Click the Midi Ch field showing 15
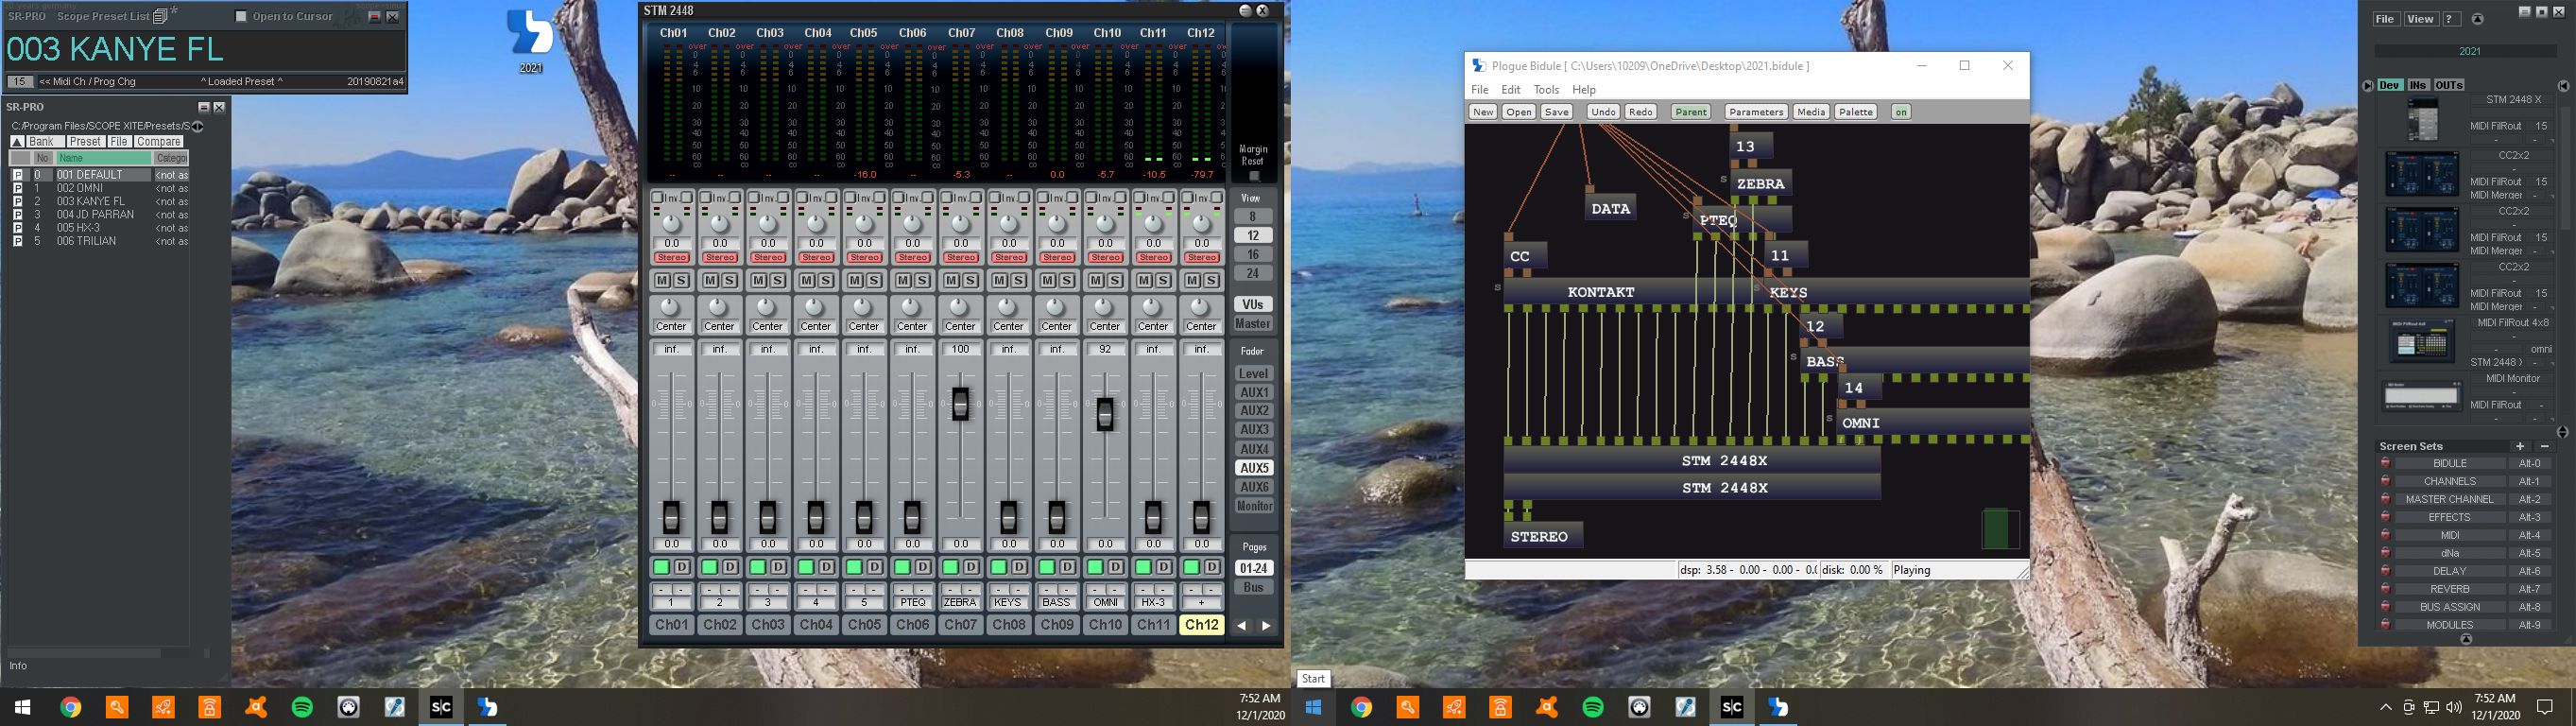This screenshot has width=2576, height=726. coord(20,82)
